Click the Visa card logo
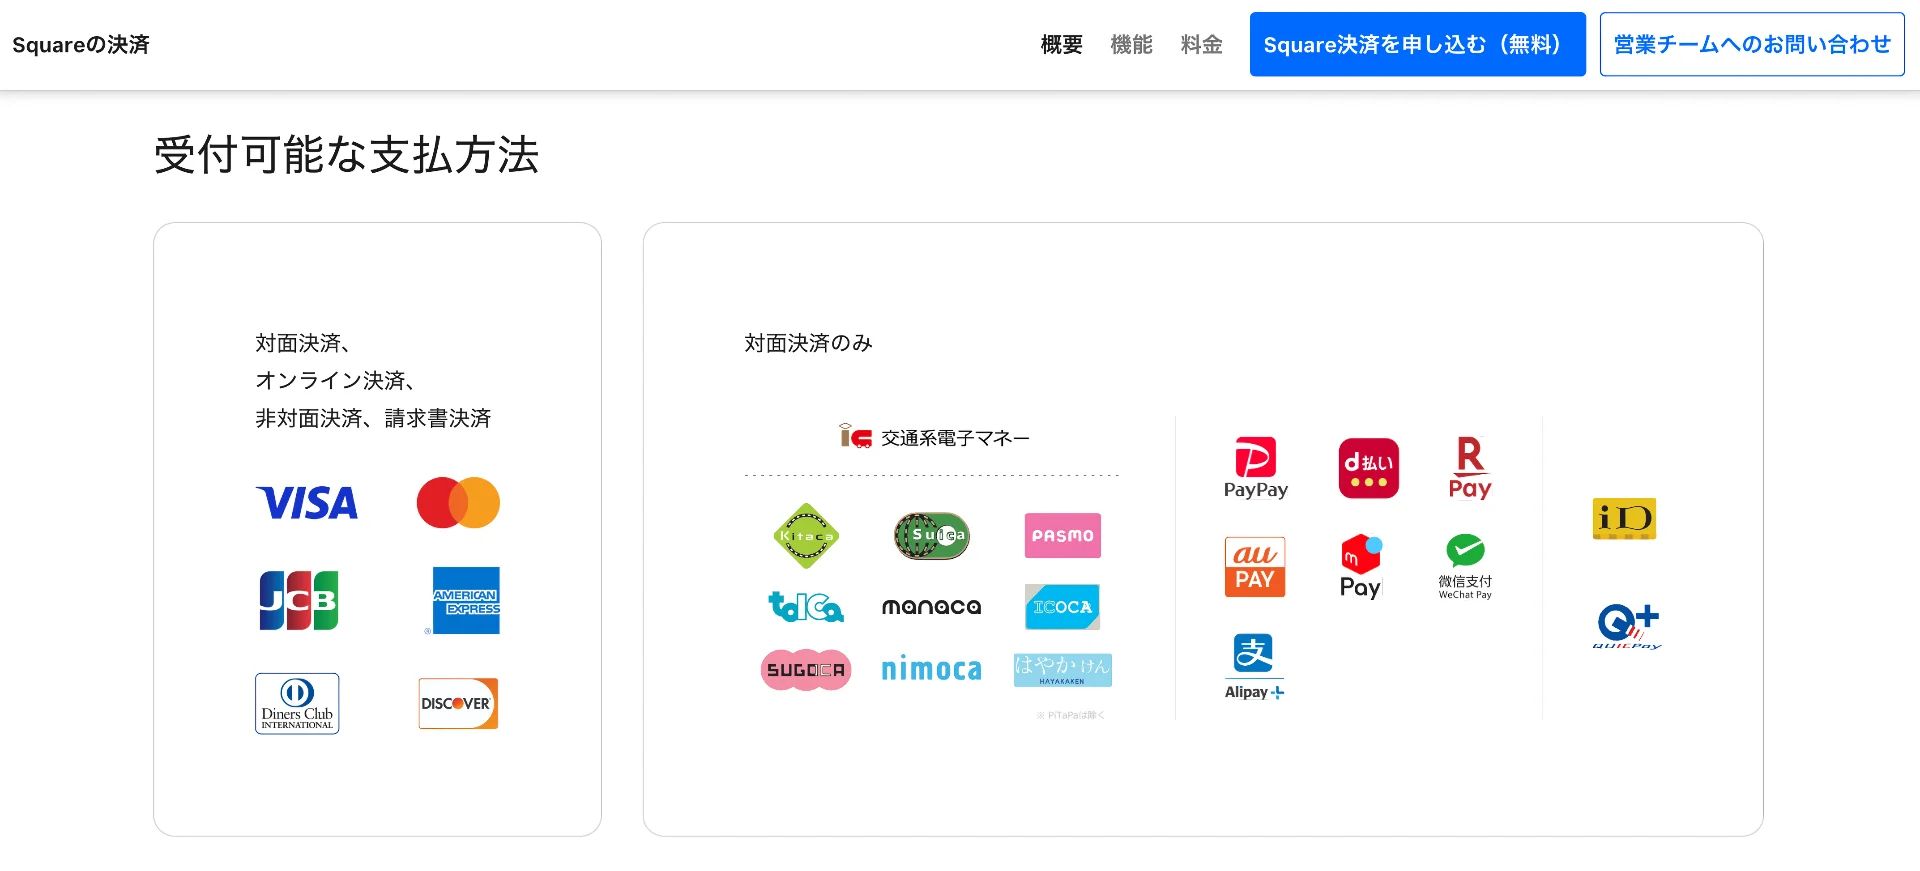1920x871 pixels. click(307, 503)
